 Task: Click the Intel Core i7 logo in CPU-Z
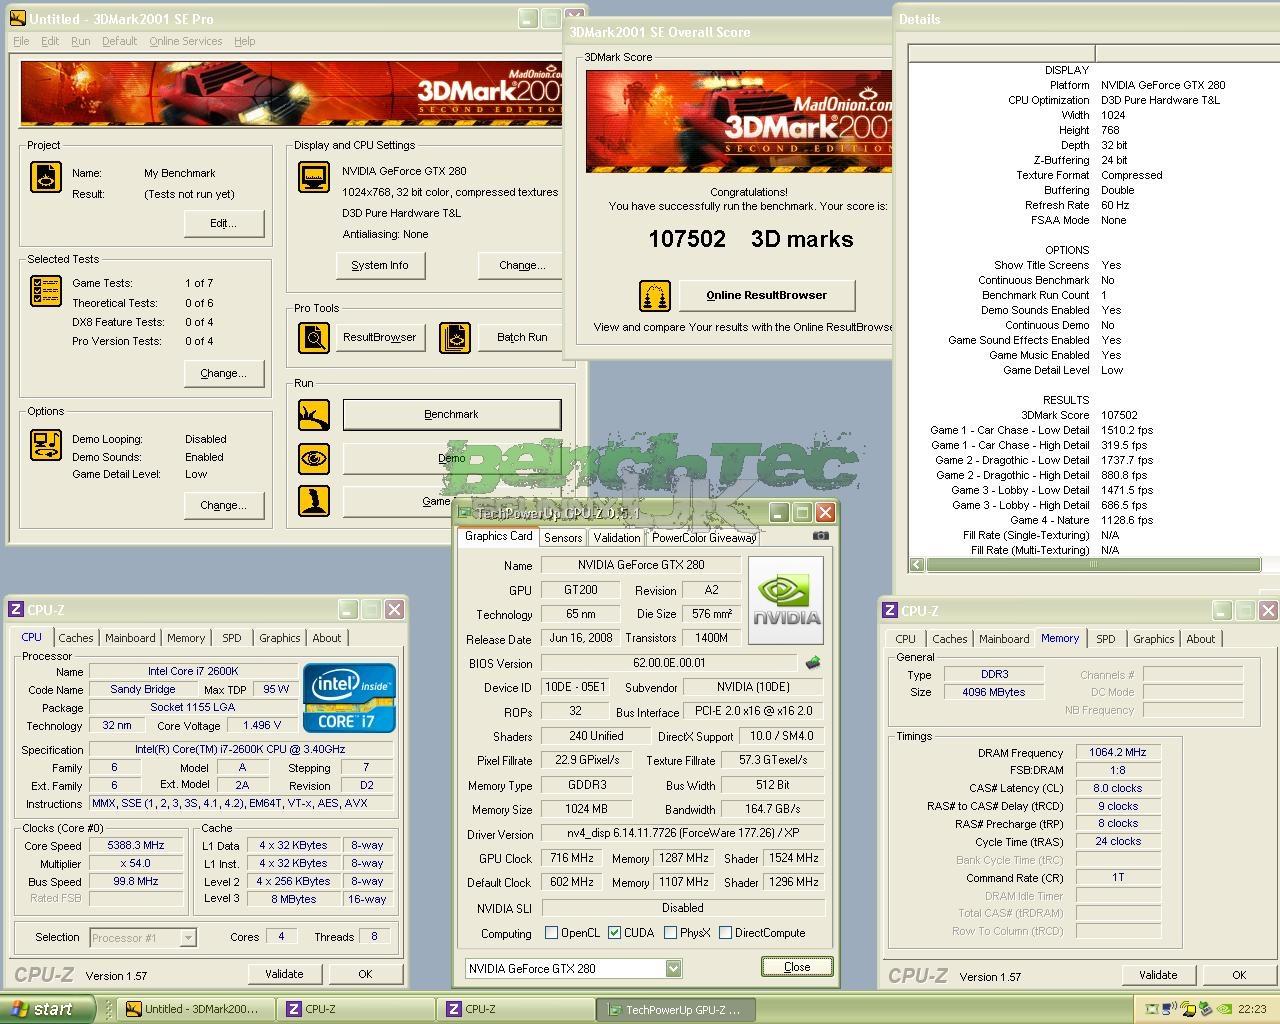pos(349,697)
